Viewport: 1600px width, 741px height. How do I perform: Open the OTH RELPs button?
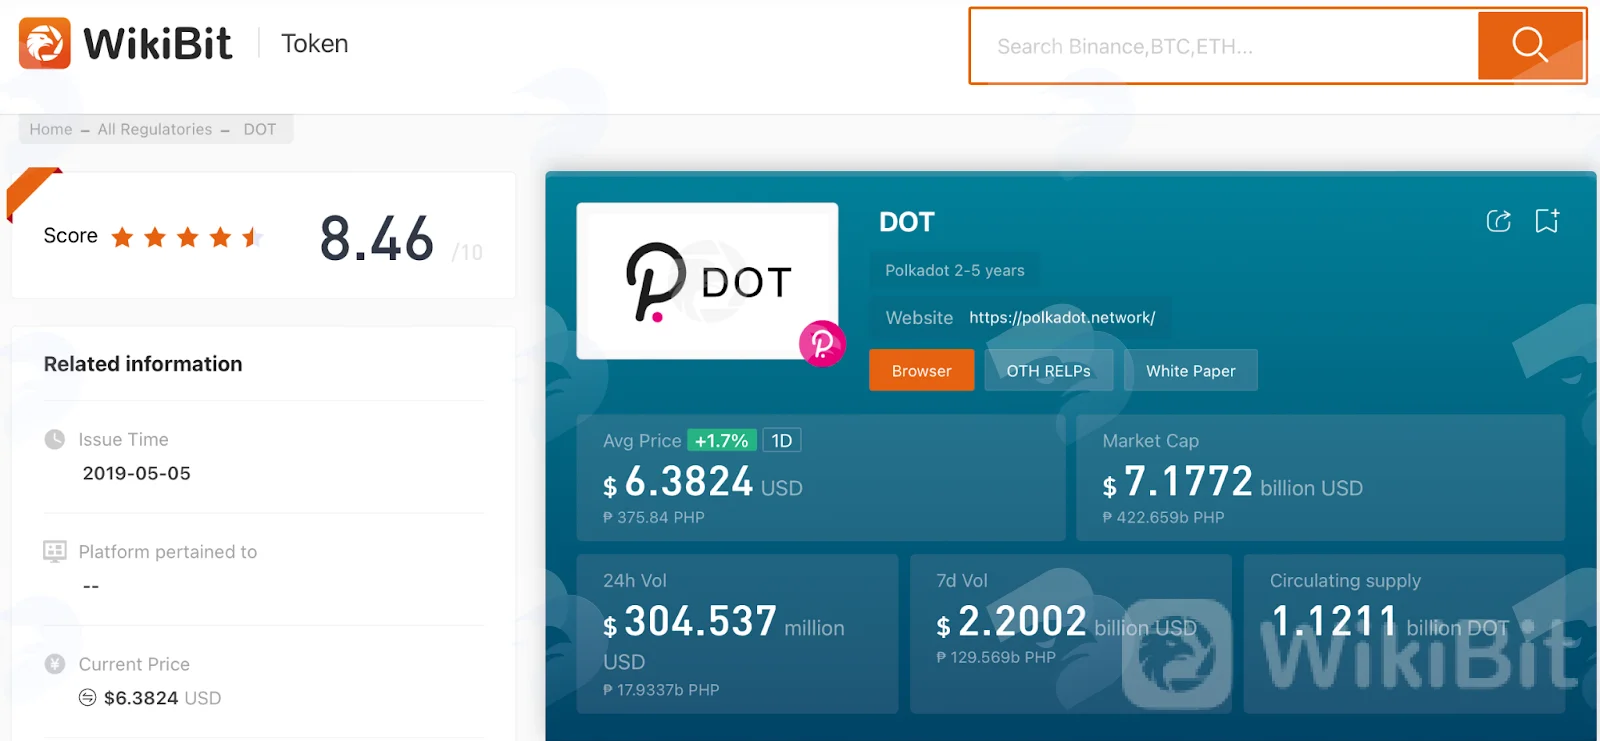click(1048, 371)
